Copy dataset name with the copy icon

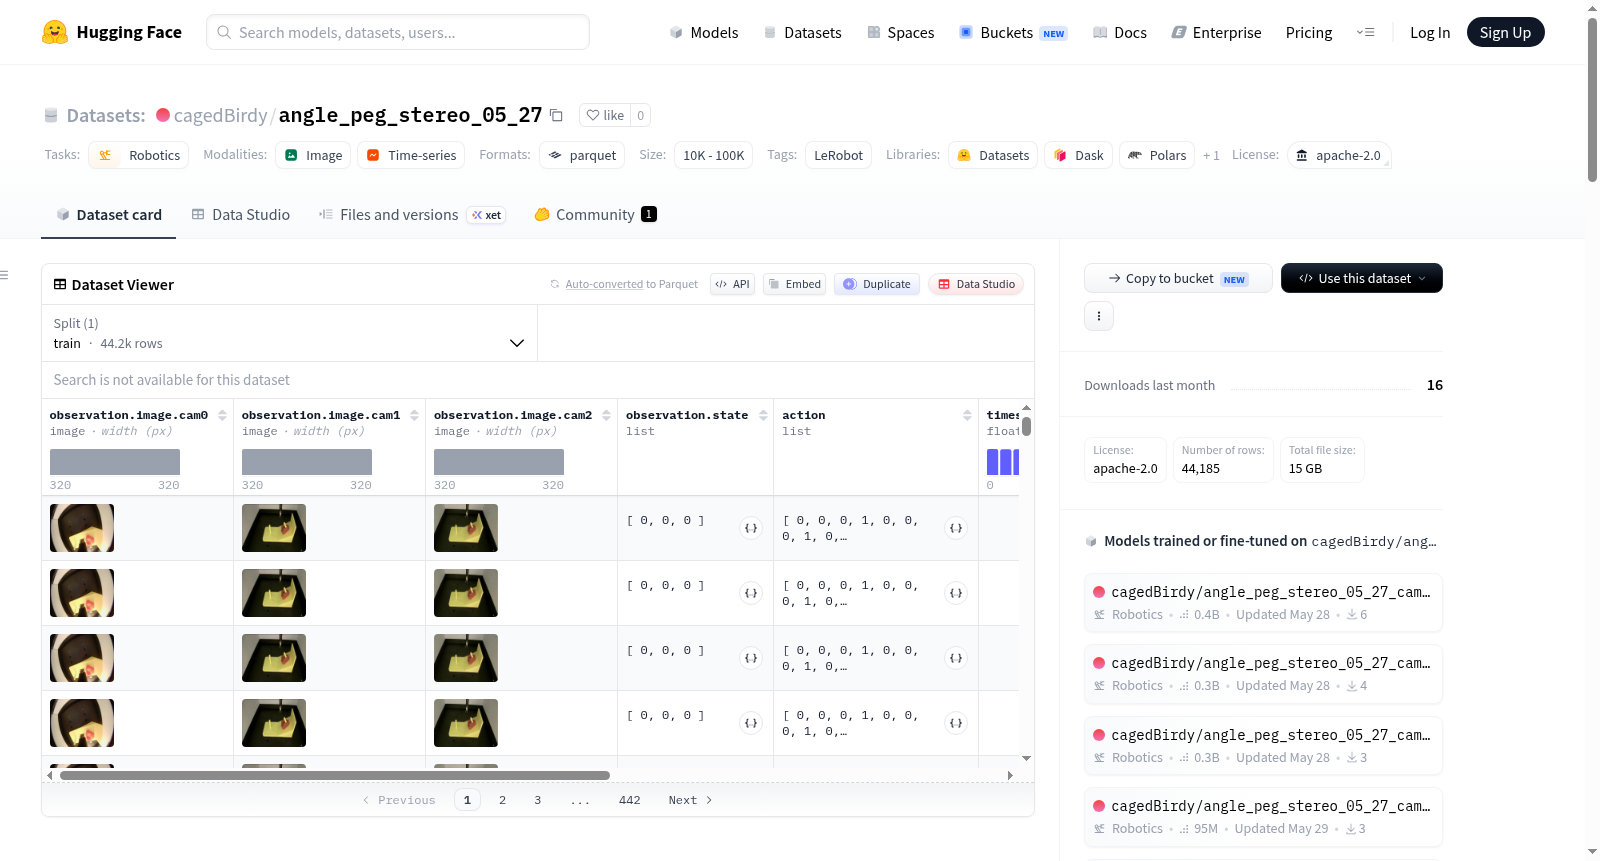(x=557, y=115)
